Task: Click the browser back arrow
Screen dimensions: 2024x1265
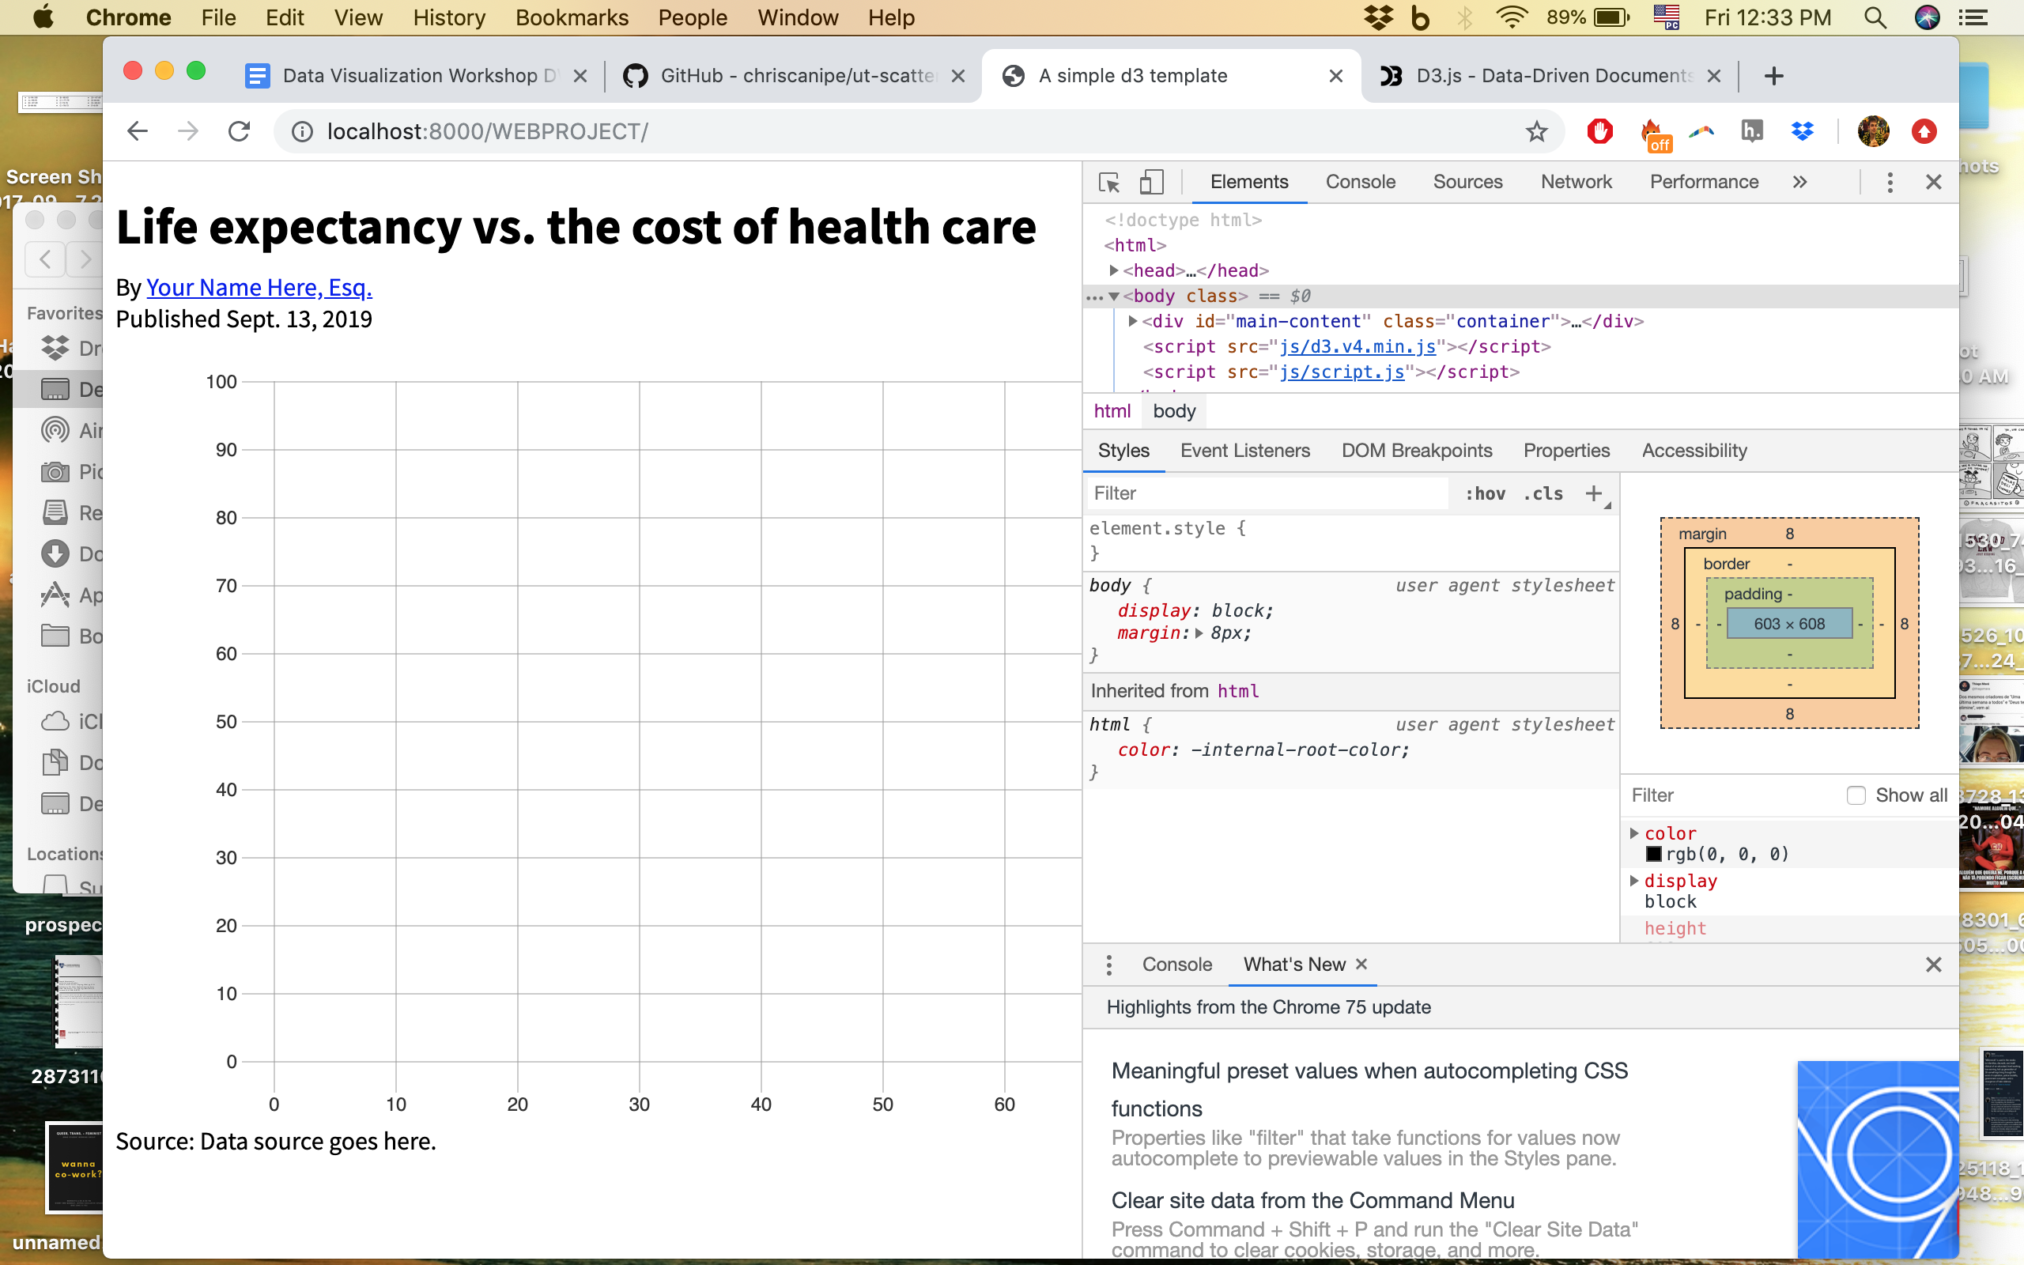Action: [x=137, y=131]
